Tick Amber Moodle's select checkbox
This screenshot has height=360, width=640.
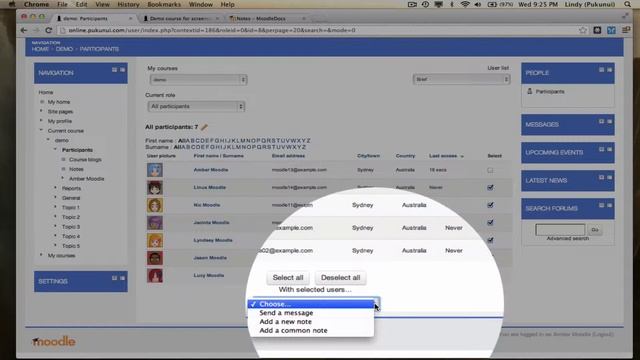point(490,170)
